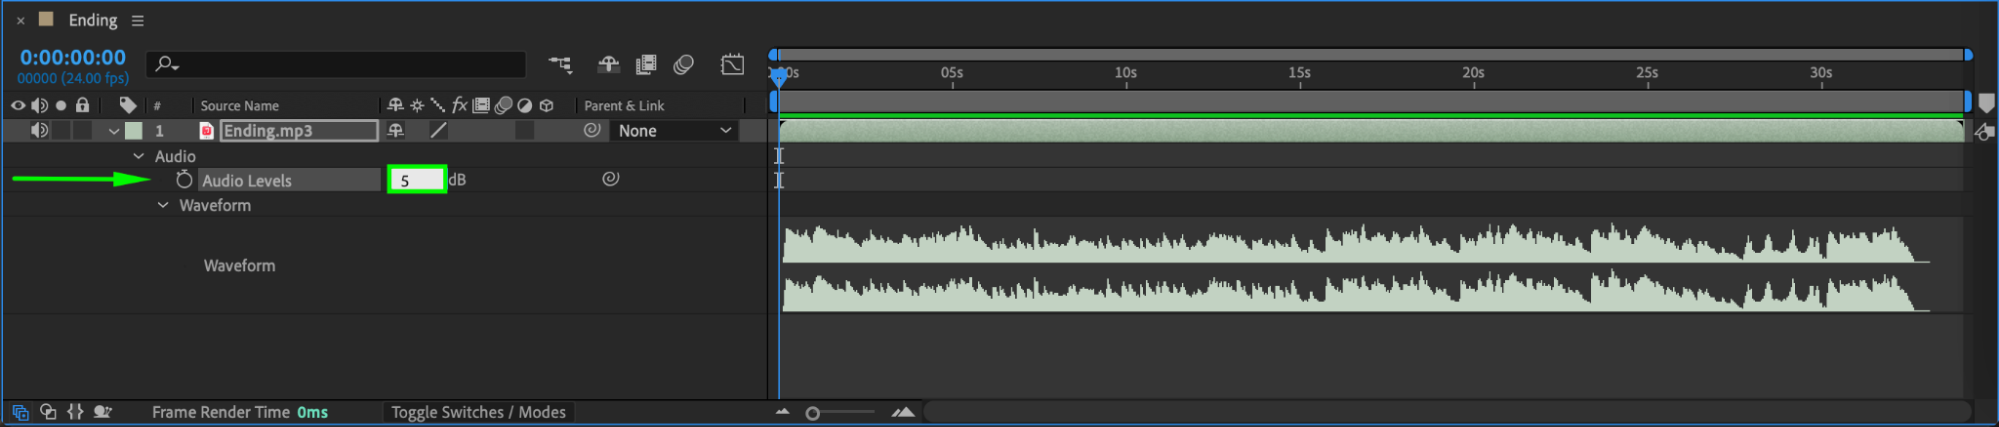Open the Parent & Link None dropdown
The height and width of the screenshot is (427, 1999).
[675, 130]
